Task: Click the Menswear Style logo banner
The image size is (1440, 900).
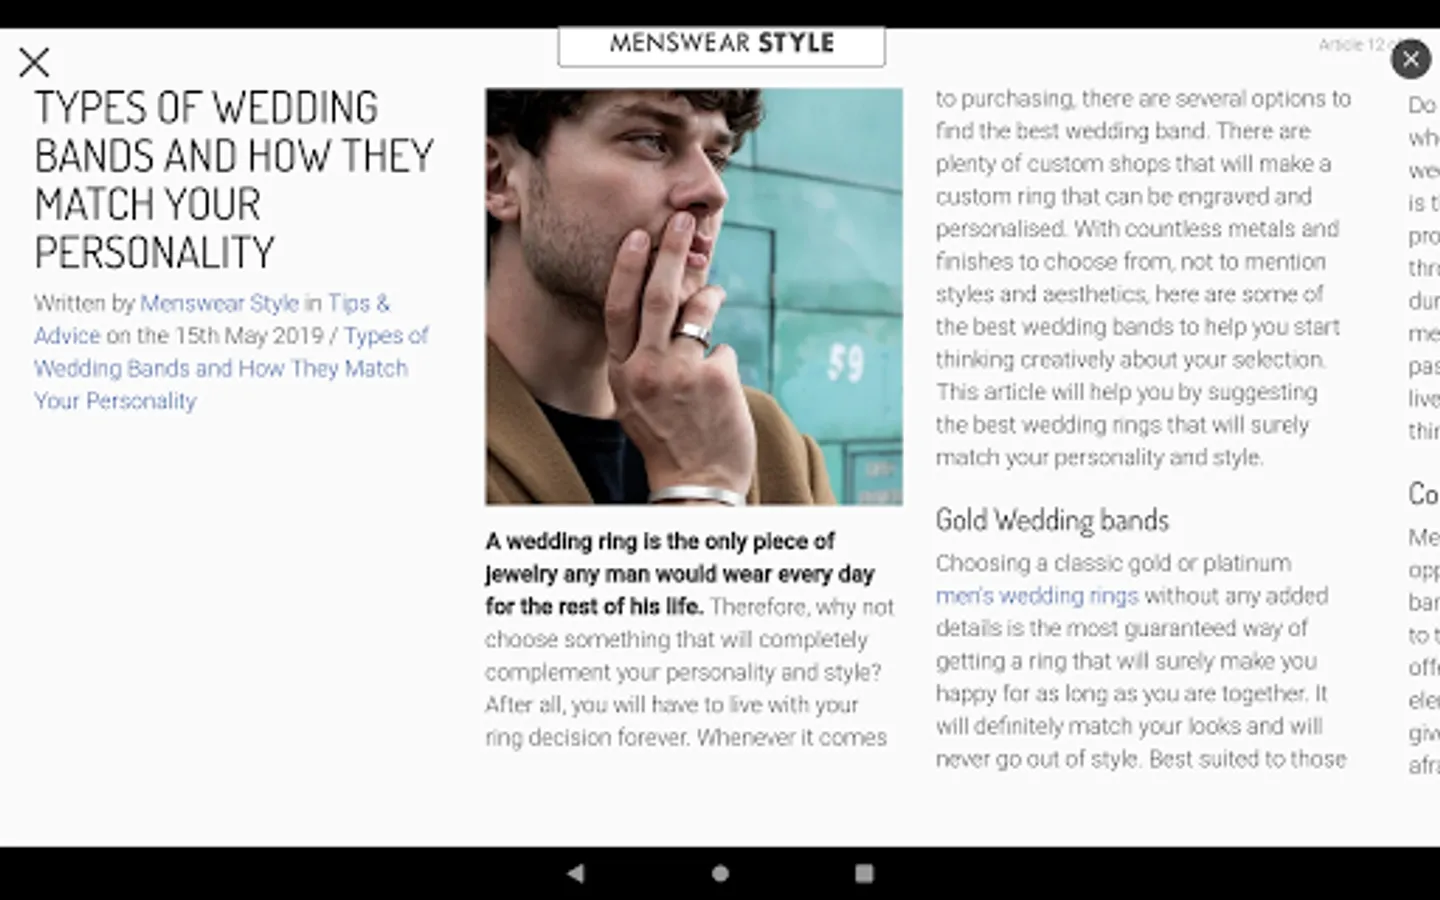Action: [x=721, y=45]
